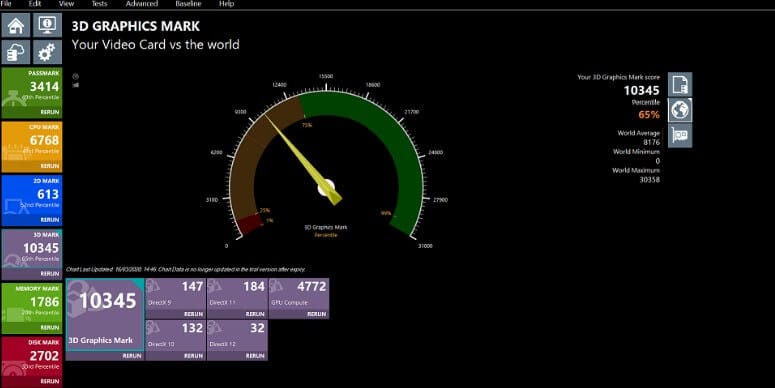Viewport: 775px width, 388px height.
Task: Rerun the DirectX 9 test
Action: coord(193,314)
